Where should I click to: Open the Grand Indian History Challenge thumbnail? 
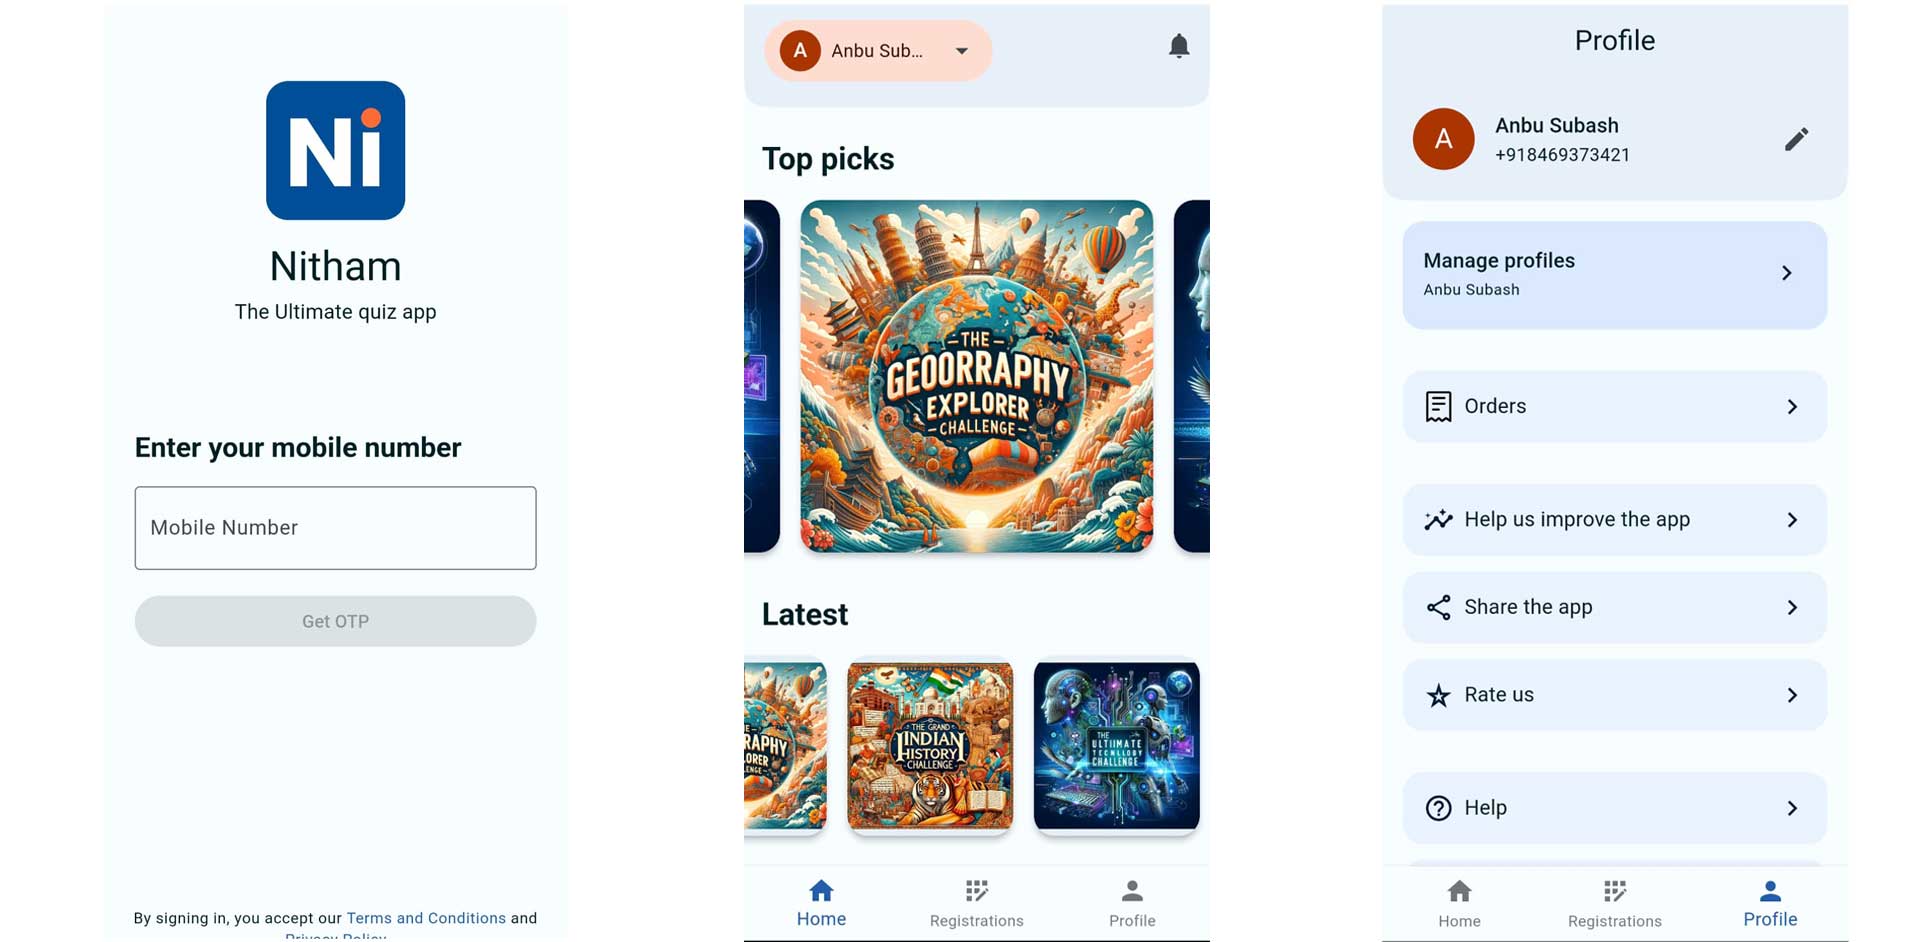pos(930,746)
